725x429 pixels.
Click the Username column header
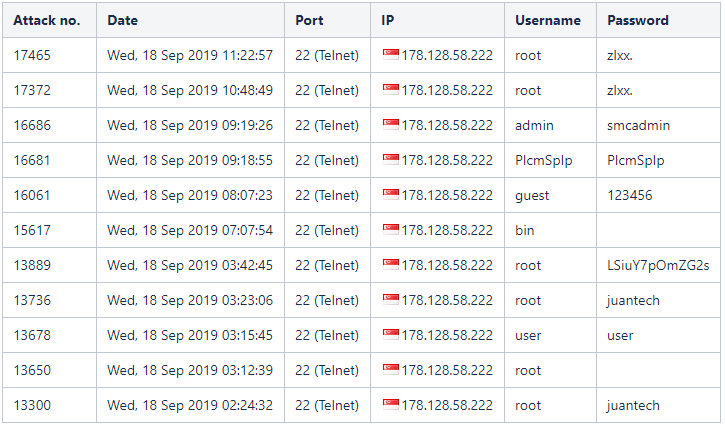(x=548, y=20)
